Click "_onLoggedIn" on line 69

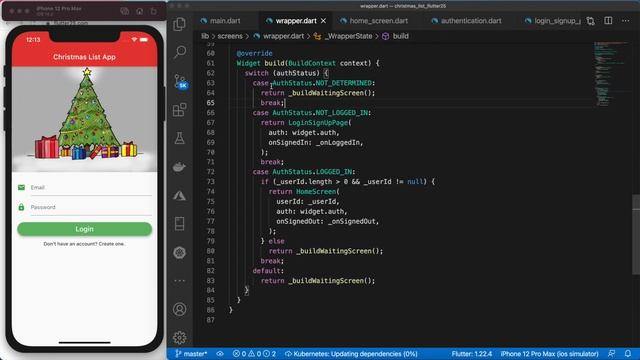pyautogui.click(x=338, y=142)
